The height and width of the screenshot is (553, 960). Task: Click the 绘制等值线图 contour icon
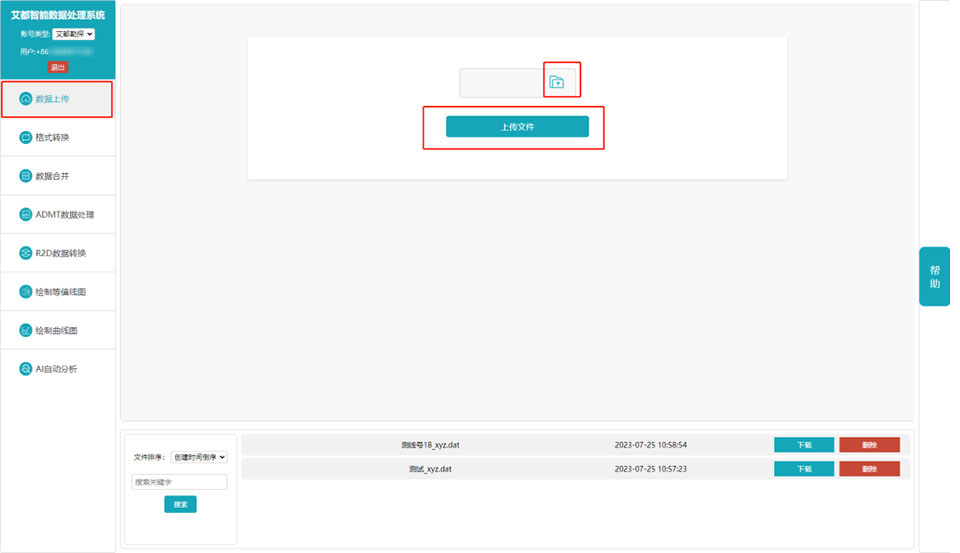tap(26, 292)
